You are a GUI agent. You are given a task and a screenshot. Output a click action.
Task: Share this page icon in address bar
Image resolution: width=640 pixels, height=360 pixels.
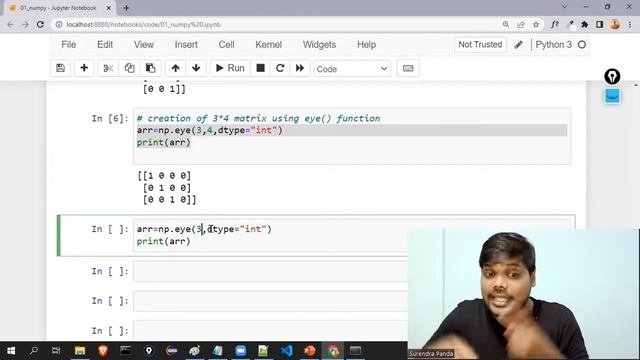coord(521,24)
